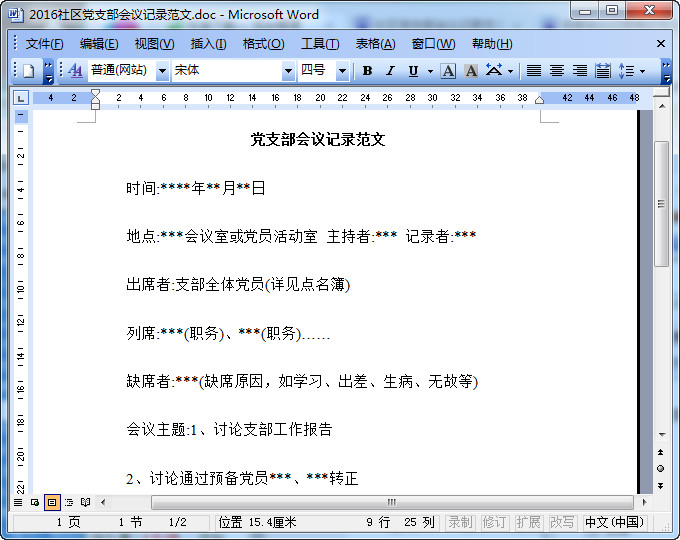Toggle 修订 track changes in status bar
This screenshot has width=680, height=540.
[494, 522]
